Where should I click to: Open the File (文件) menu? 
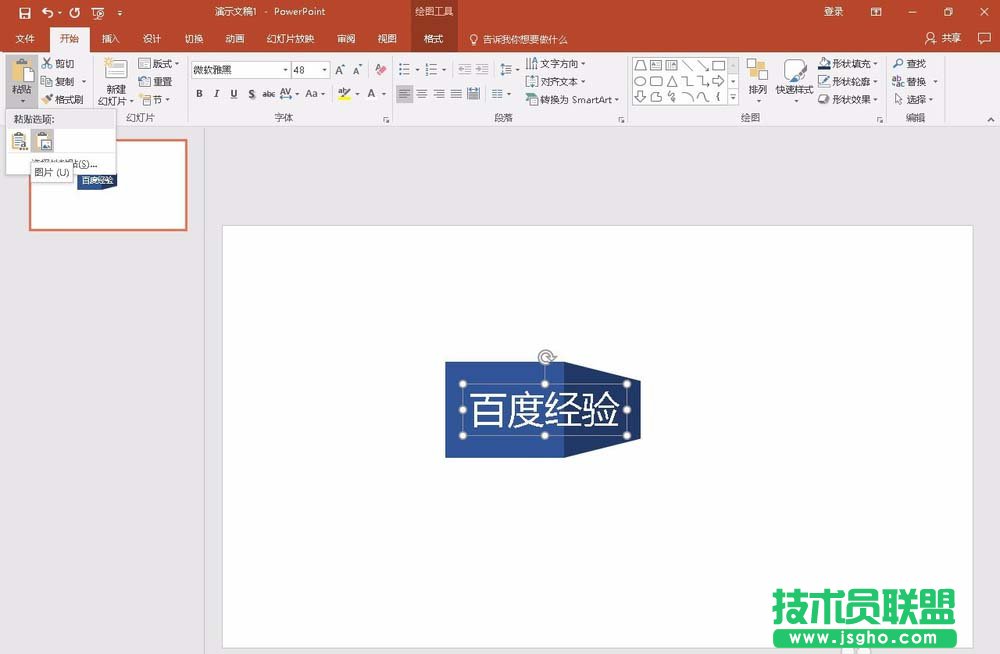point(24,38)
